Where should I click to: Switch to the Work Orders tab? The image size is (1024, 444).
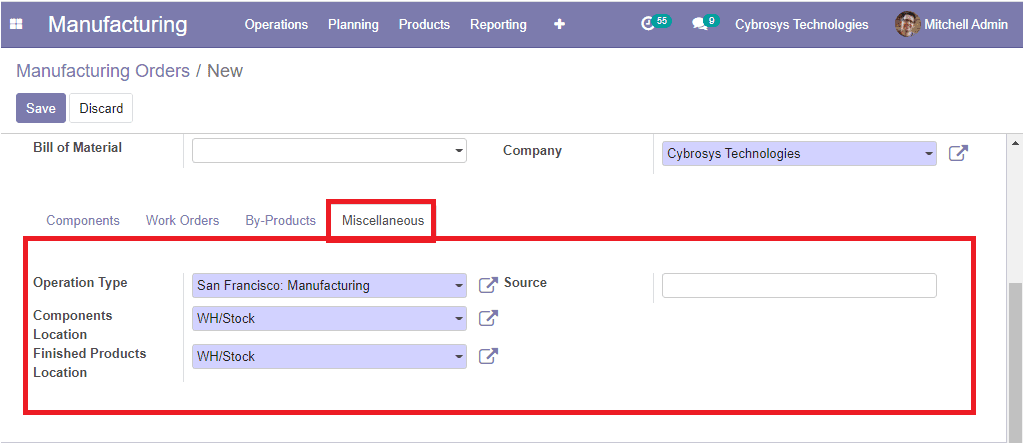tap(182, 220)
